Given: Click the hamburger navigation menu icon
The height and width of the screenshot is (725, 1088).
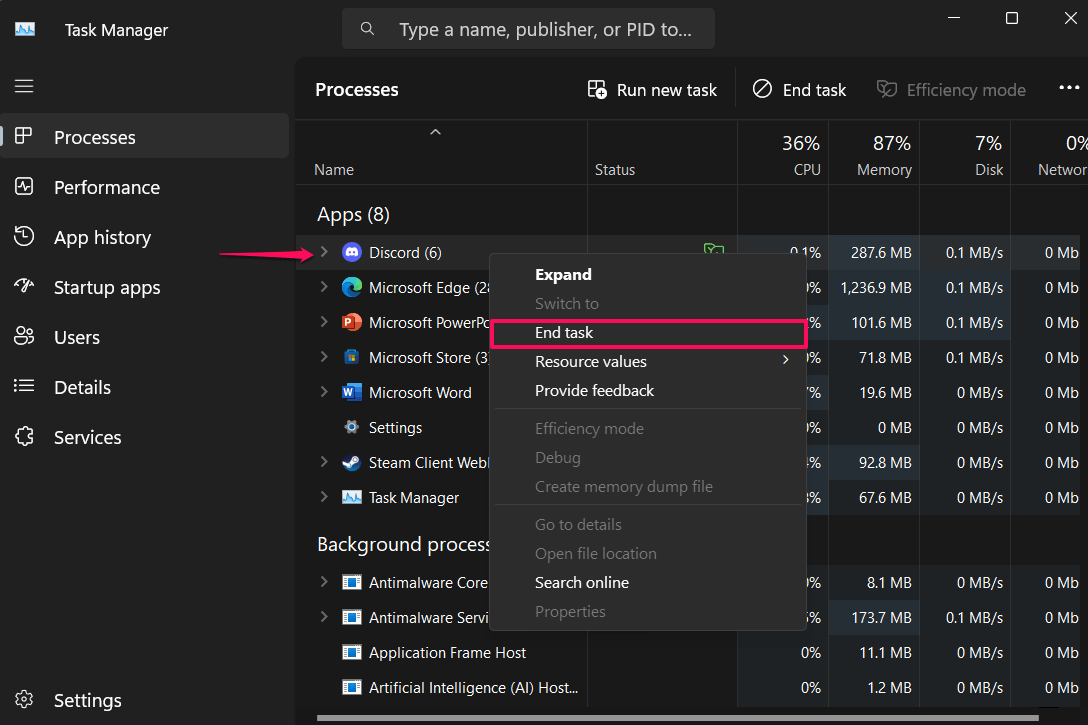Looking at the screenshot, I should click(x=24, y=86).
